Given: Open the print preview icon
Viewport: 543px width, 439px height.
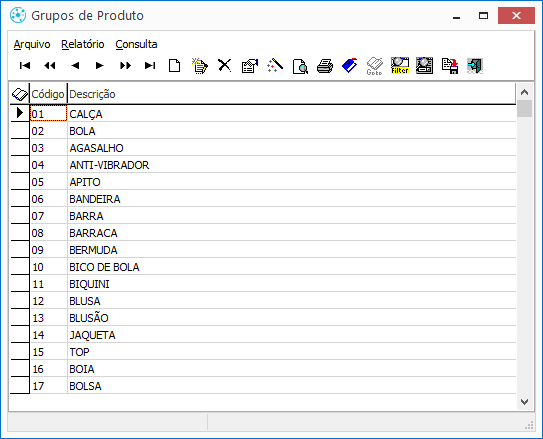Looking at the screenshot, I should coord(300,66).
